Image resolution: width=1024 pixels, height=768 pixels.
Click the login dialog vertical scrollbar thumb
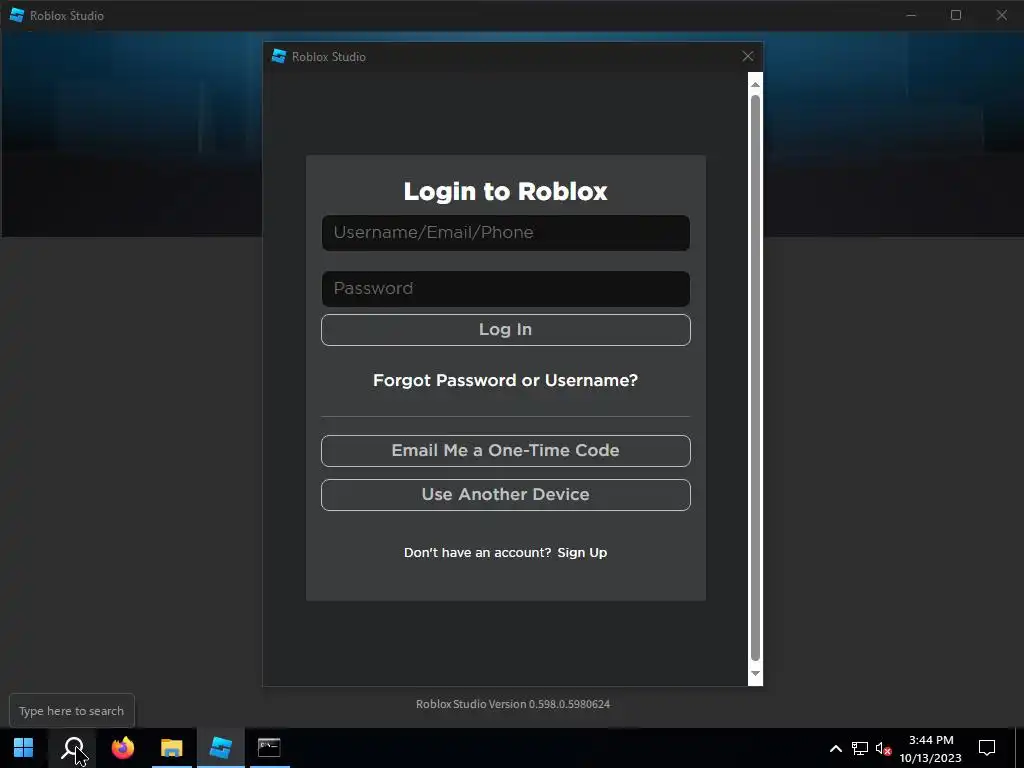tap(755, 378)
